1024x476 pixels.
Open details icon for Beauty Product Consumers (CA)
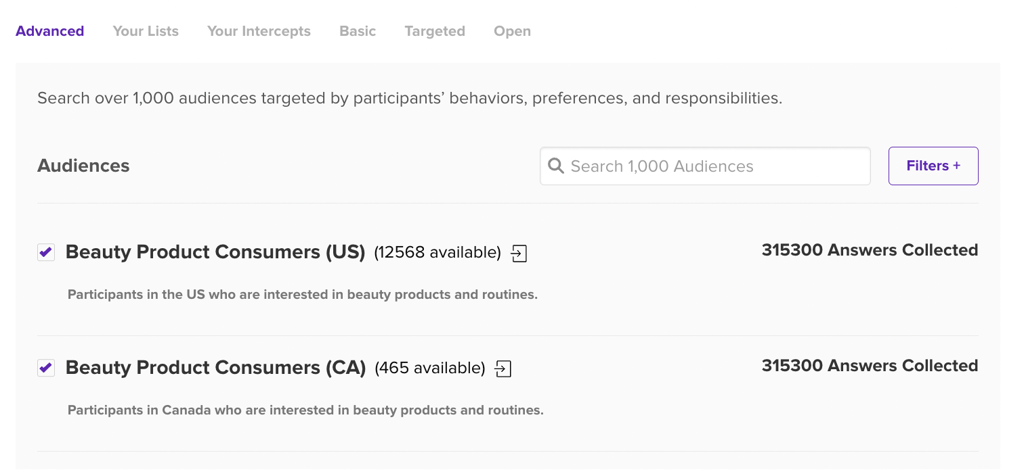[503, 369]
